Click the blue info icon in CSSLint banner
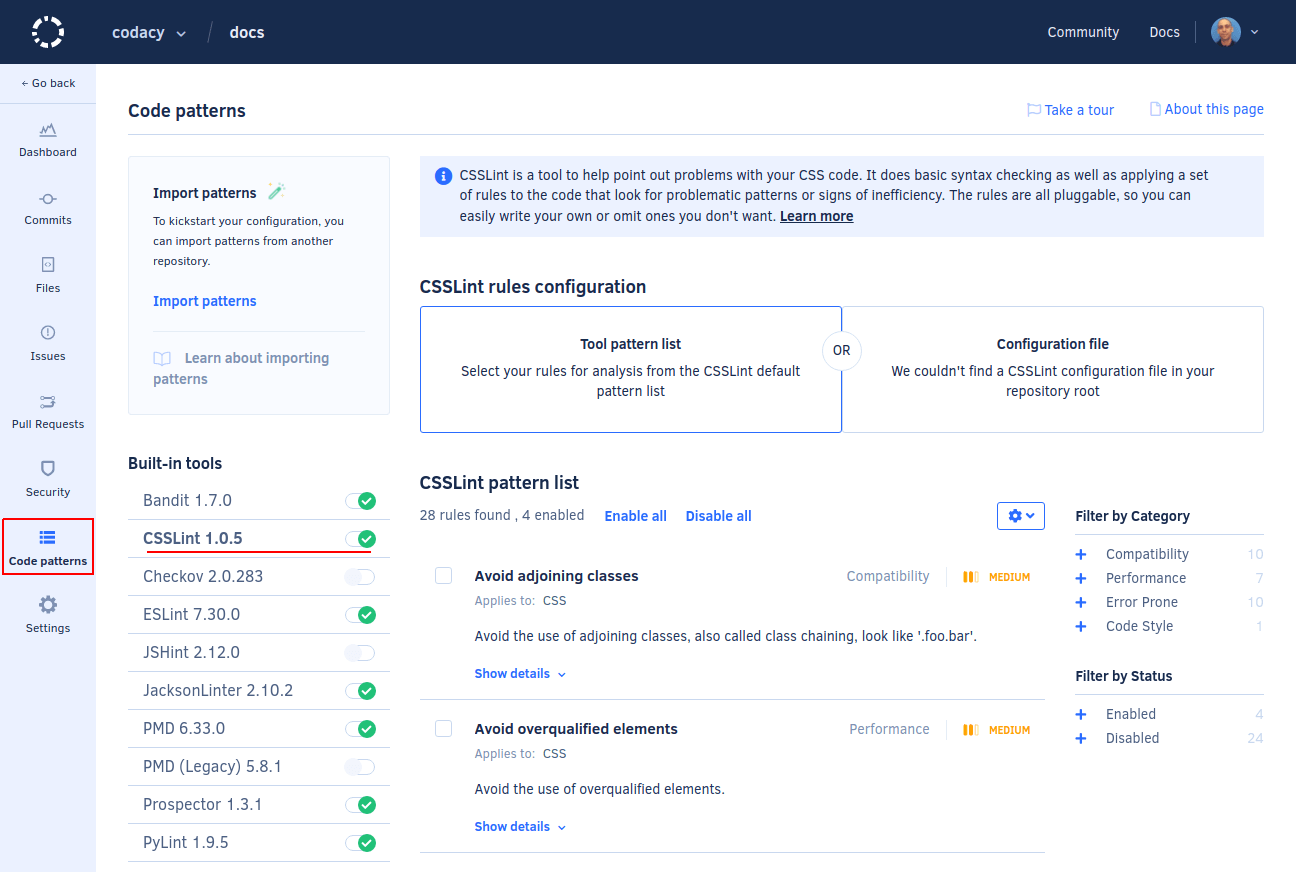Viewport: 1296px width, 872px height. point(443,176)
